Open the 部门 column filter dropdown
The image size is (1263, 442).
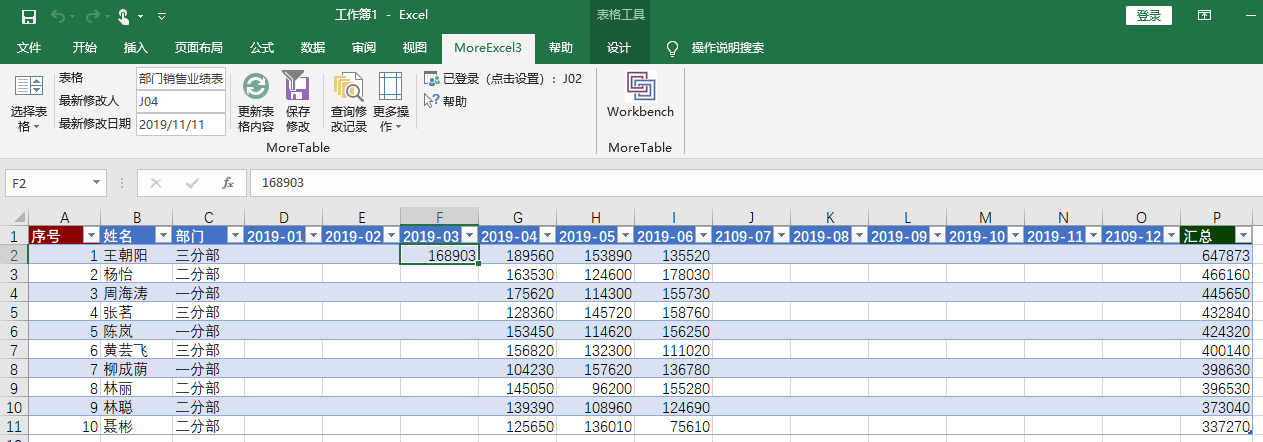point(235,235)
